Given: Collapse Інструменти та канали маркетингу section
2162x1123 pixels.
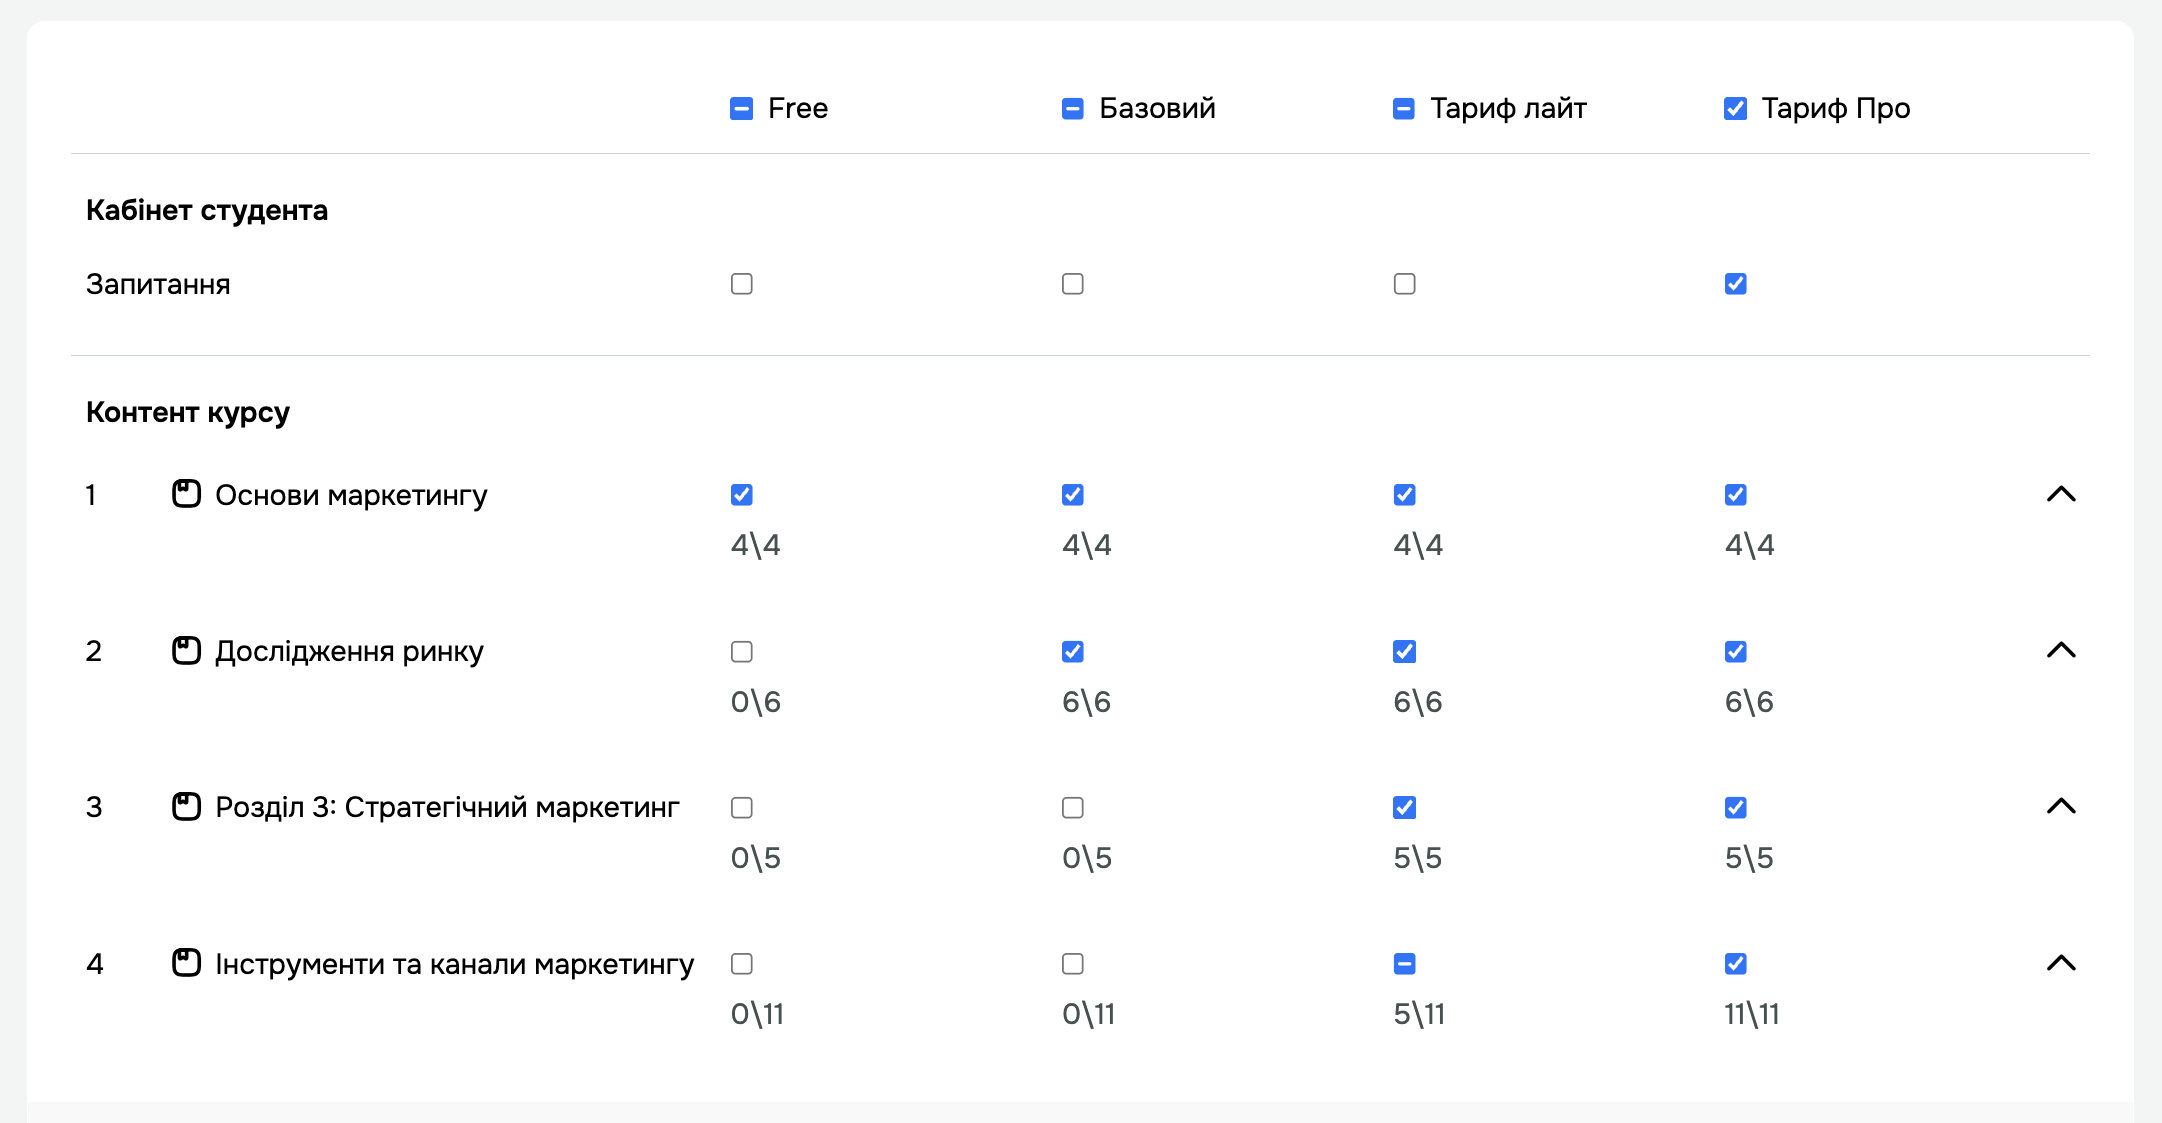Looking at the screenshot, I should click(2061, 963).
